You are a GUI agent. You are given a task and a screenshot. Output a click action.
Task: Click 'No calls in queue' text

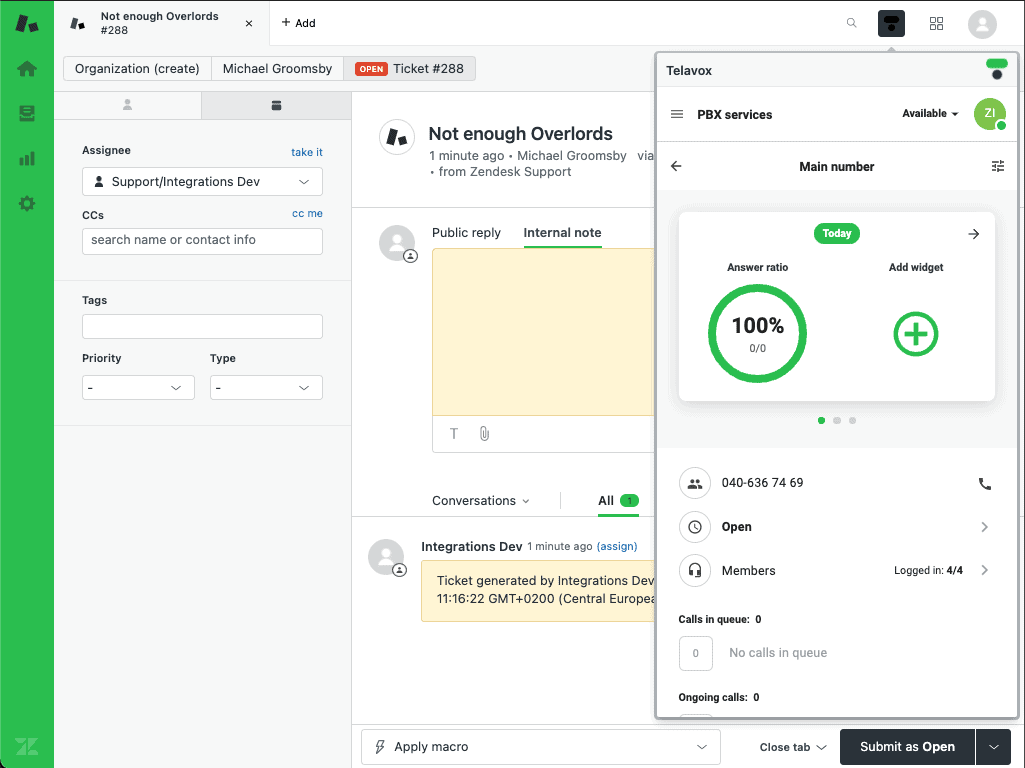click(x=778, y=653)
